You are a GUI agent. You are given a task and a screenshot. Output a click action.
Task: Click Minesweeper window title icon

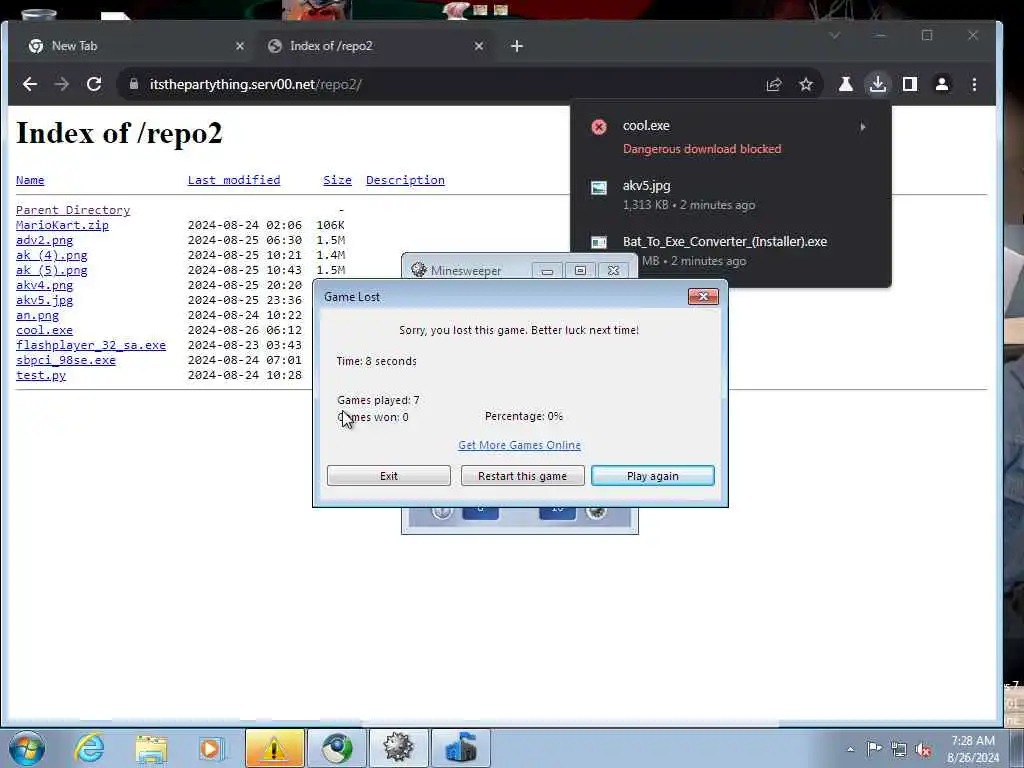[x=419, y=270]
